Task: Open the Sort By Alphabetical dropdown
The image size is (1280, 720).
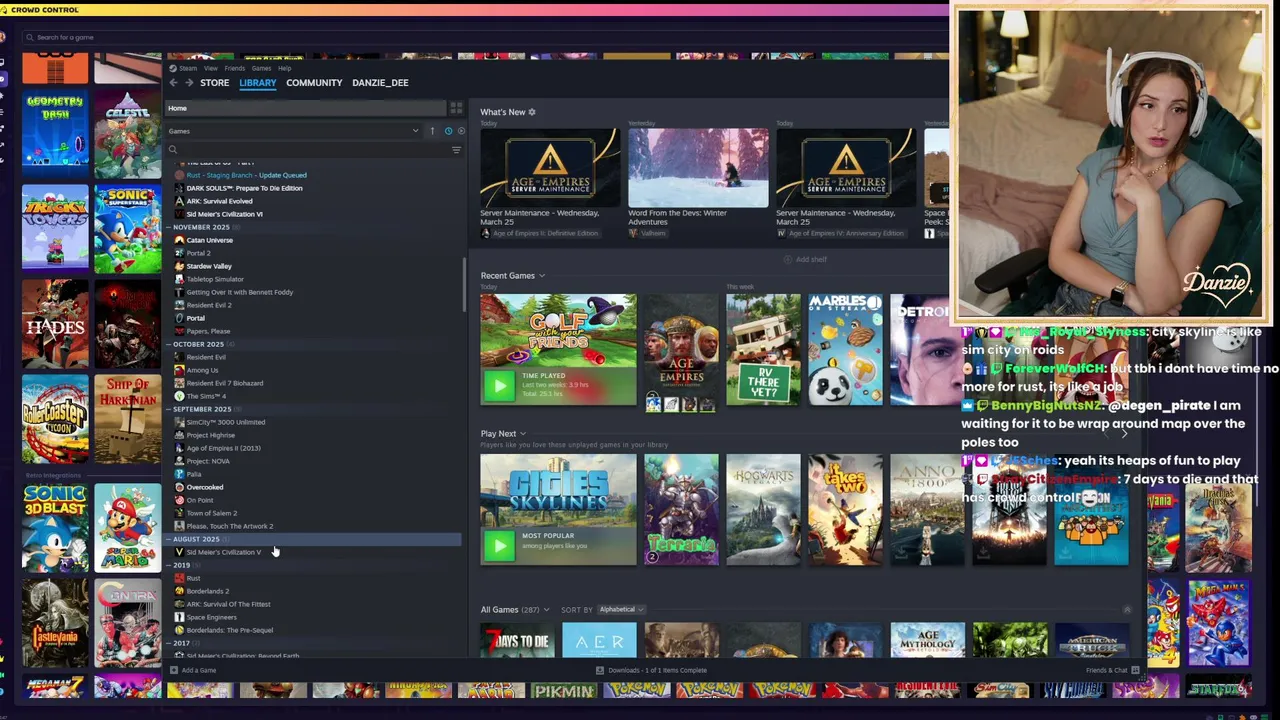Action: tap(621, 609)
